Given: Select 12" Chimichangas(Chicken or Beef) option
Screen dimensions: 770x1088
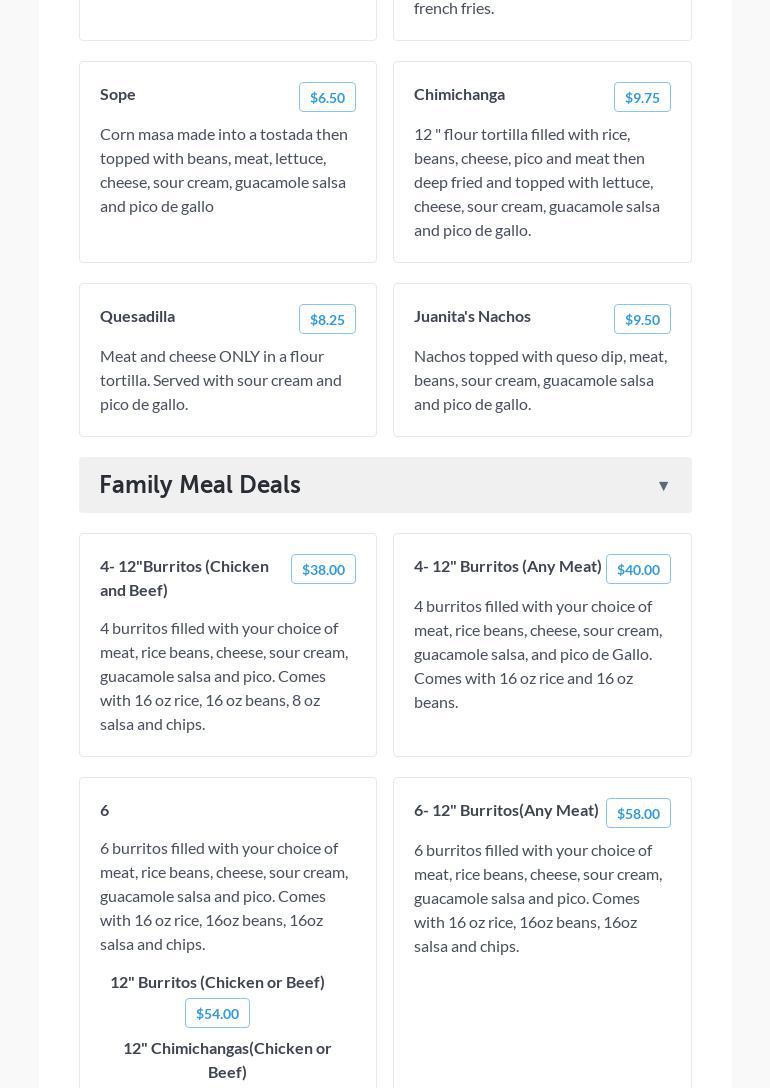Looking at the screenshot, I should click(227, 1060).
